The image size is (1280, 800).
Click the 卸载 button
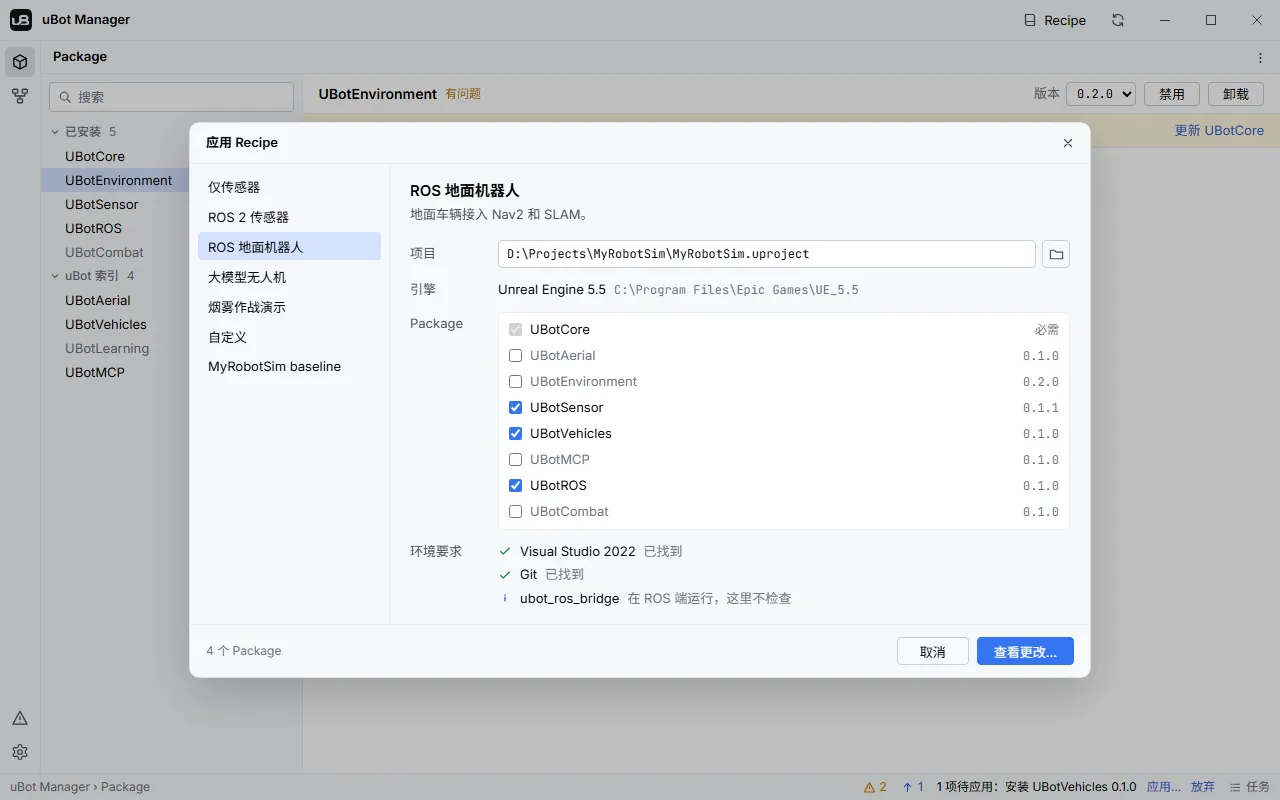tap(1236, 94)
